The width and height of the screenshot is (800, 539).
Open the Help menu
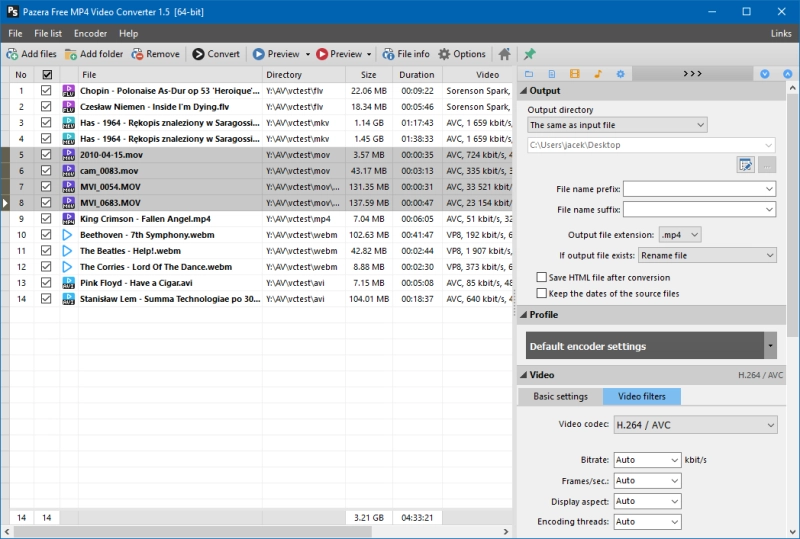[129, 33]
